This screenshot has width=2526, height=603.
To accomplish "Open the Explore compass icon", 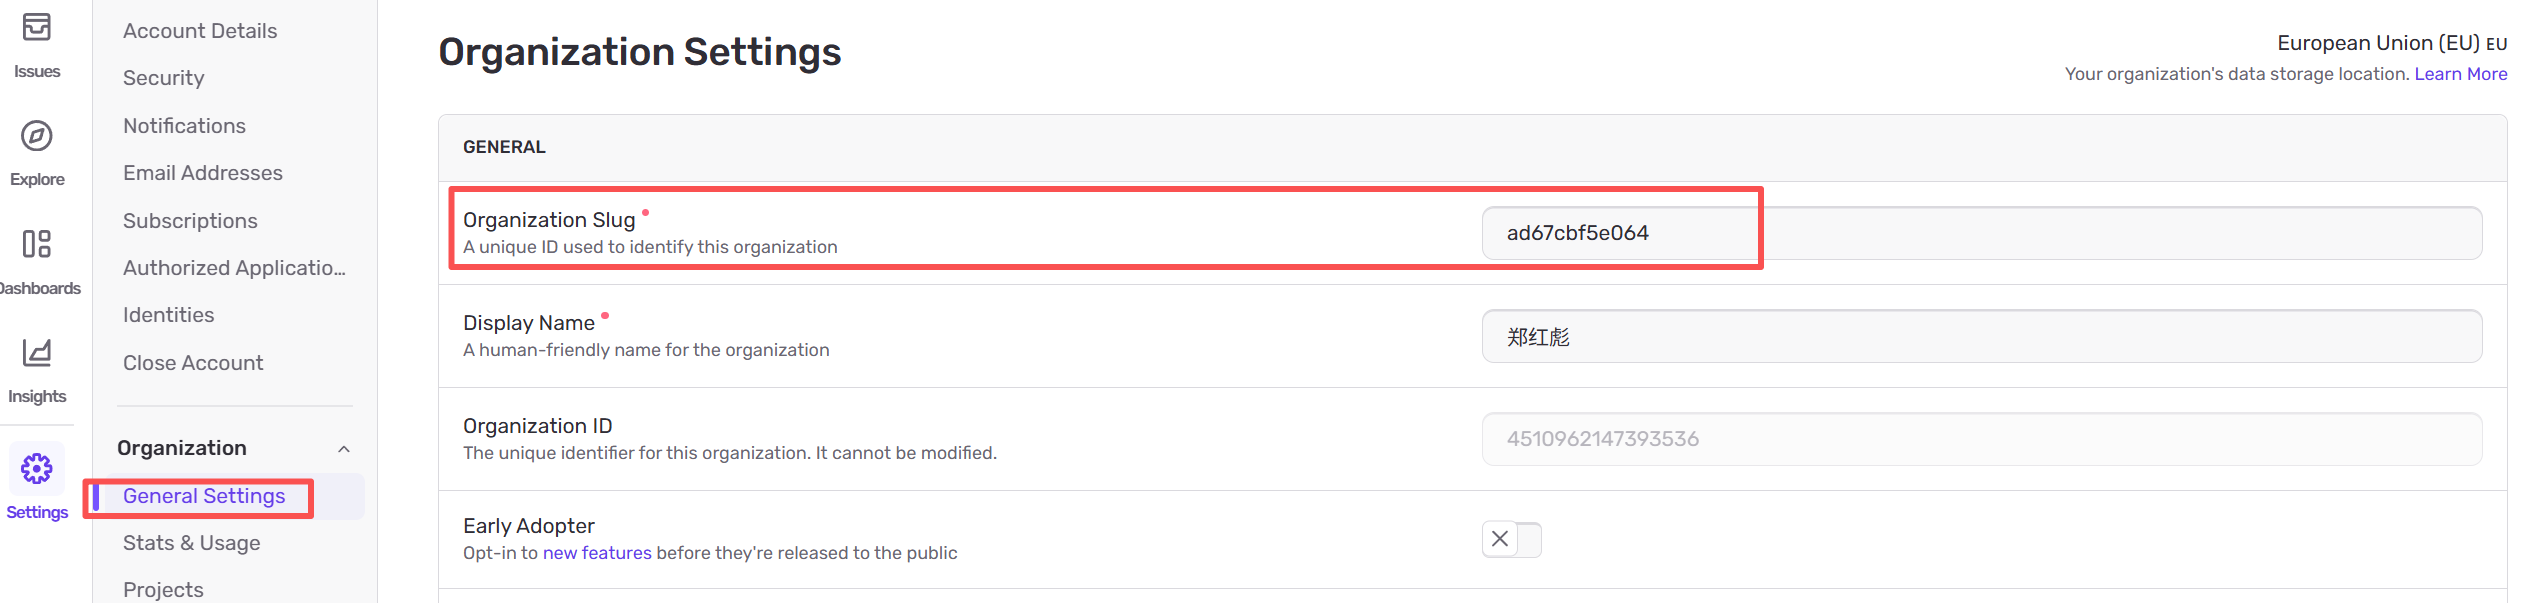I will click(37, 136).
